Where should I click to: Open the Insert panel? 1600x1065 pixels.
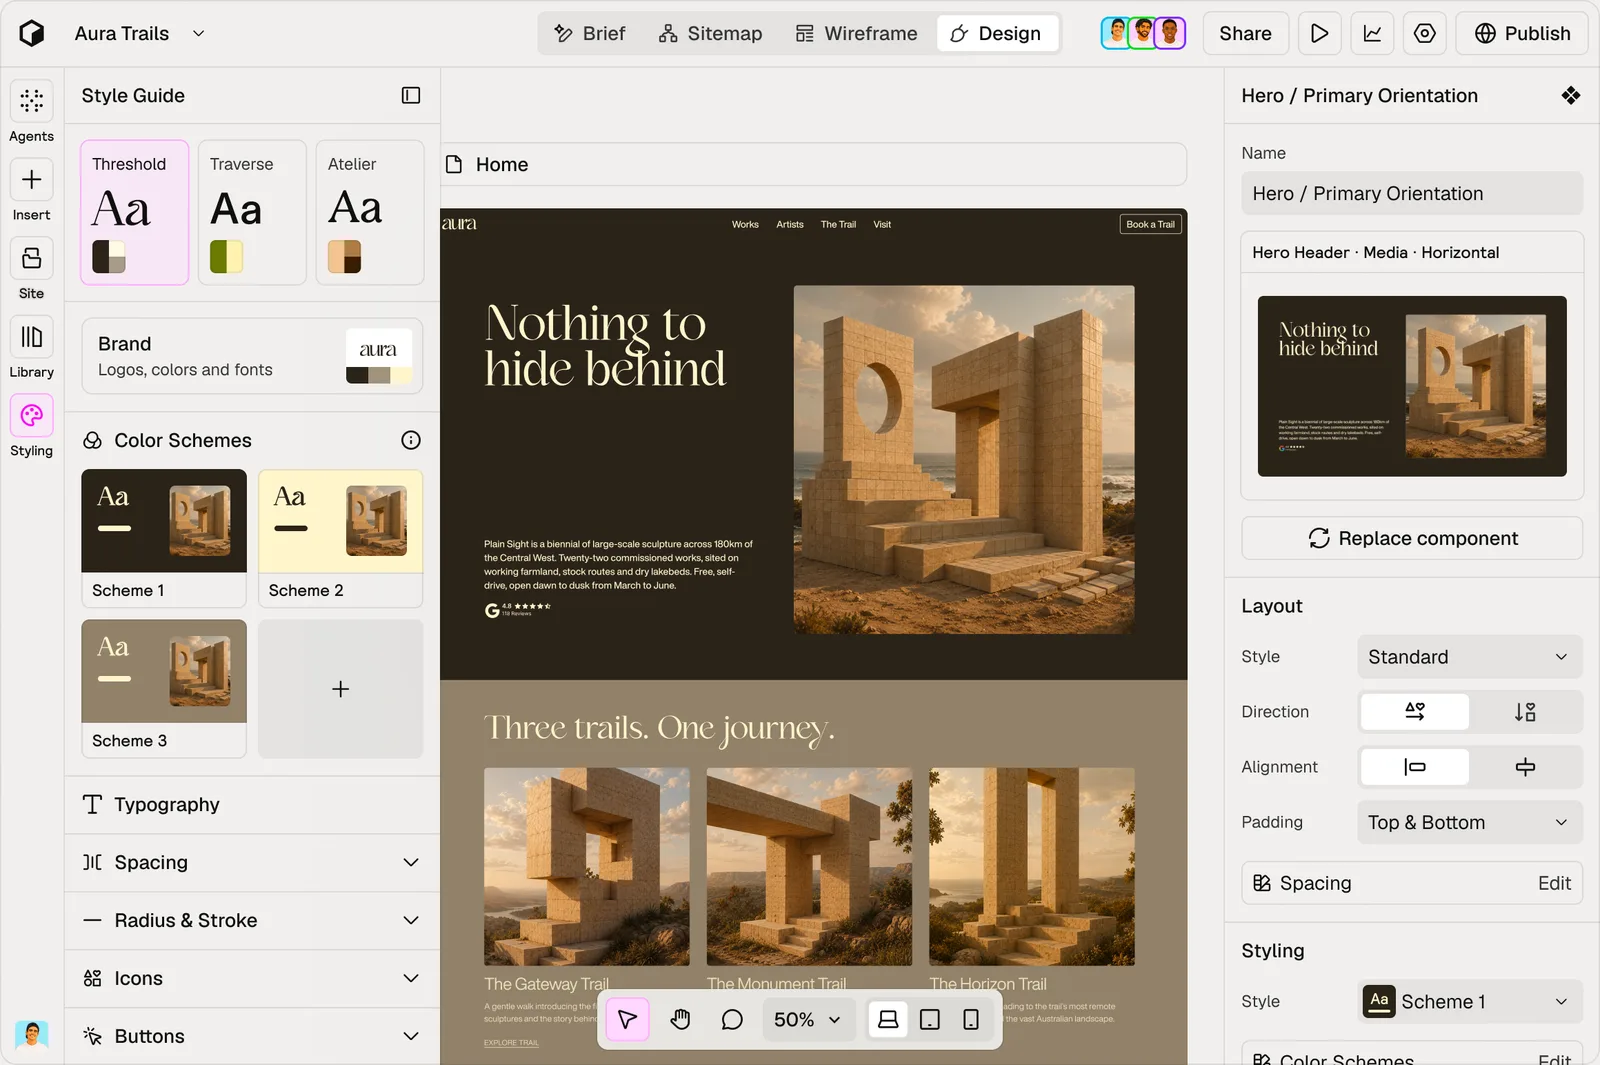click(32, 191)
